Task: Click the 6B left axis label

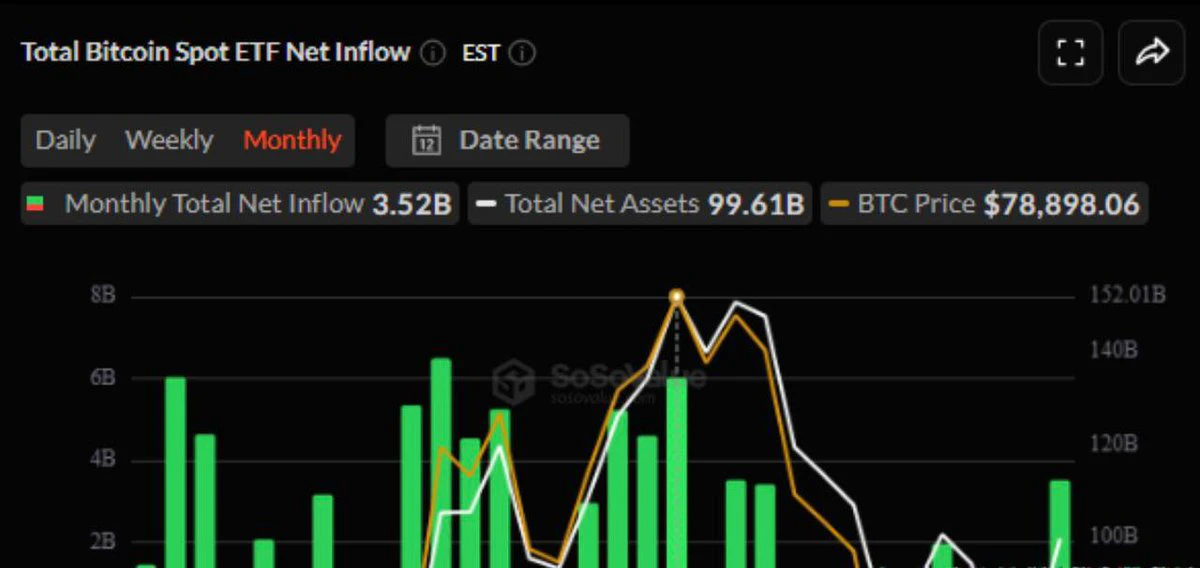Action: click(103, 378)
